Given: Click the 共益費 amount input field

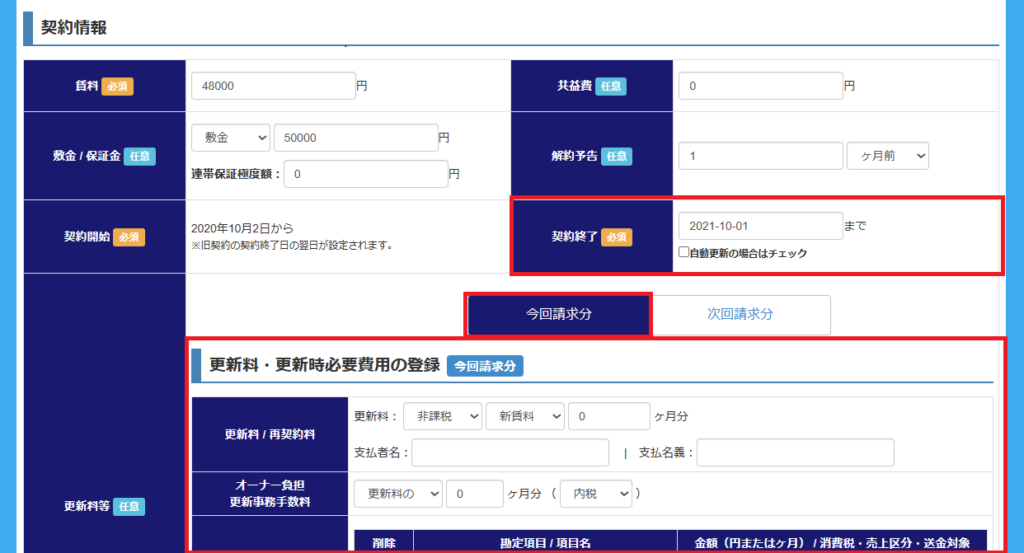Looking at the screenshot, I should point(759,86).
